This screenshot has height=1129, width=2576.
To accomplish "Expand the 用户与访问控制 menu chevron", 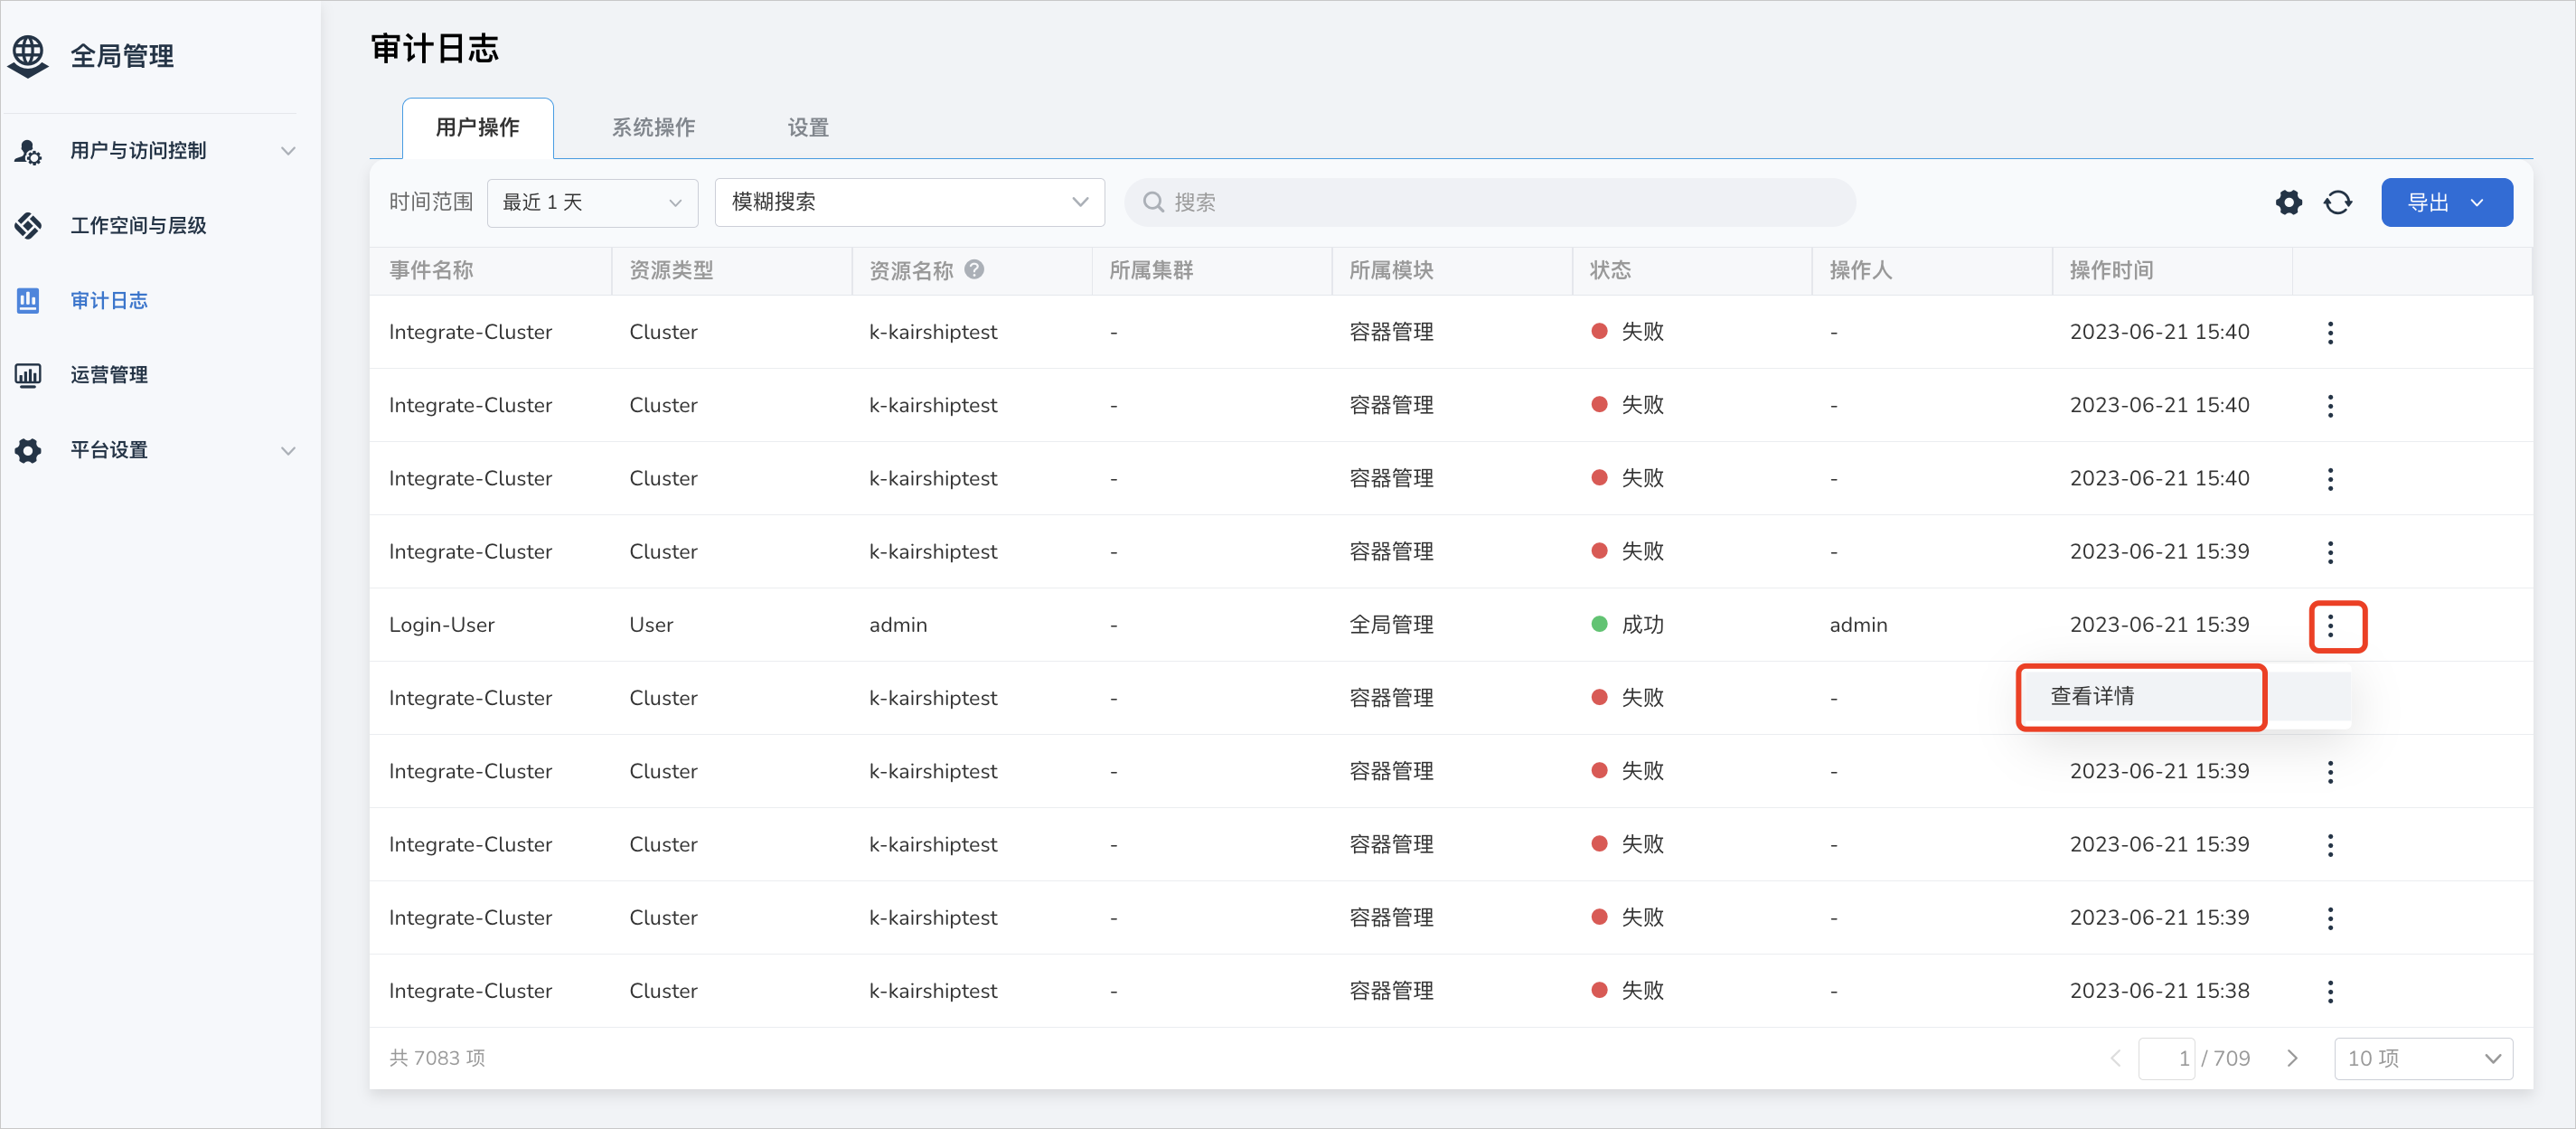I will [288, 151].
